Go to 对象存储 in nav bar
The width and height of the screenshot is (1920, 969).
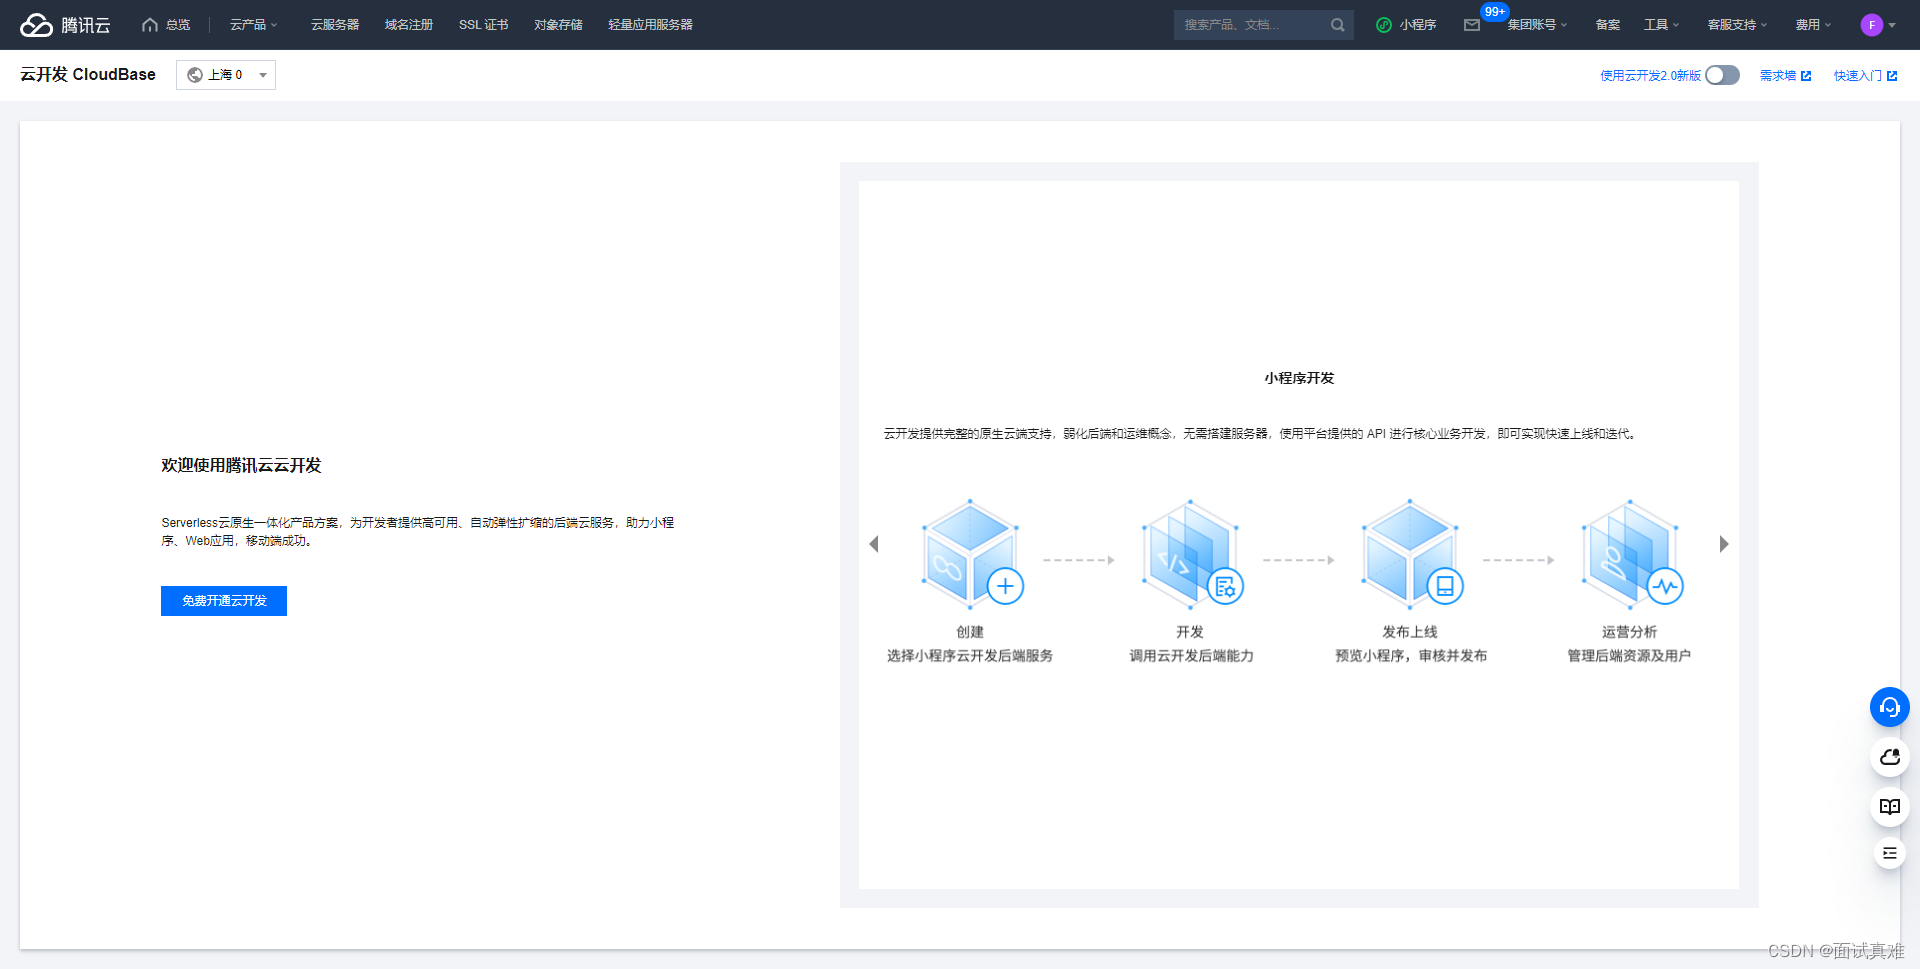(x=558, y=25)
